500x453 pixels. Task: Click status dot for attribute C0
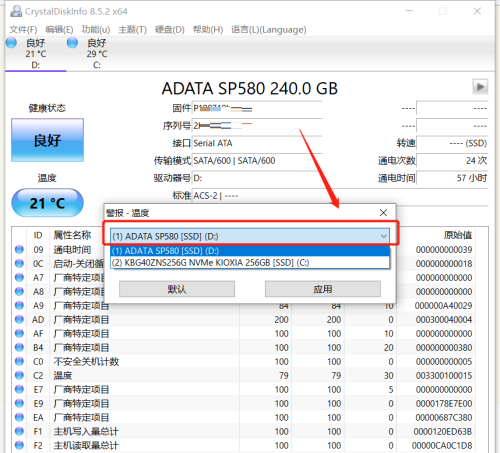tap(19, 361)
